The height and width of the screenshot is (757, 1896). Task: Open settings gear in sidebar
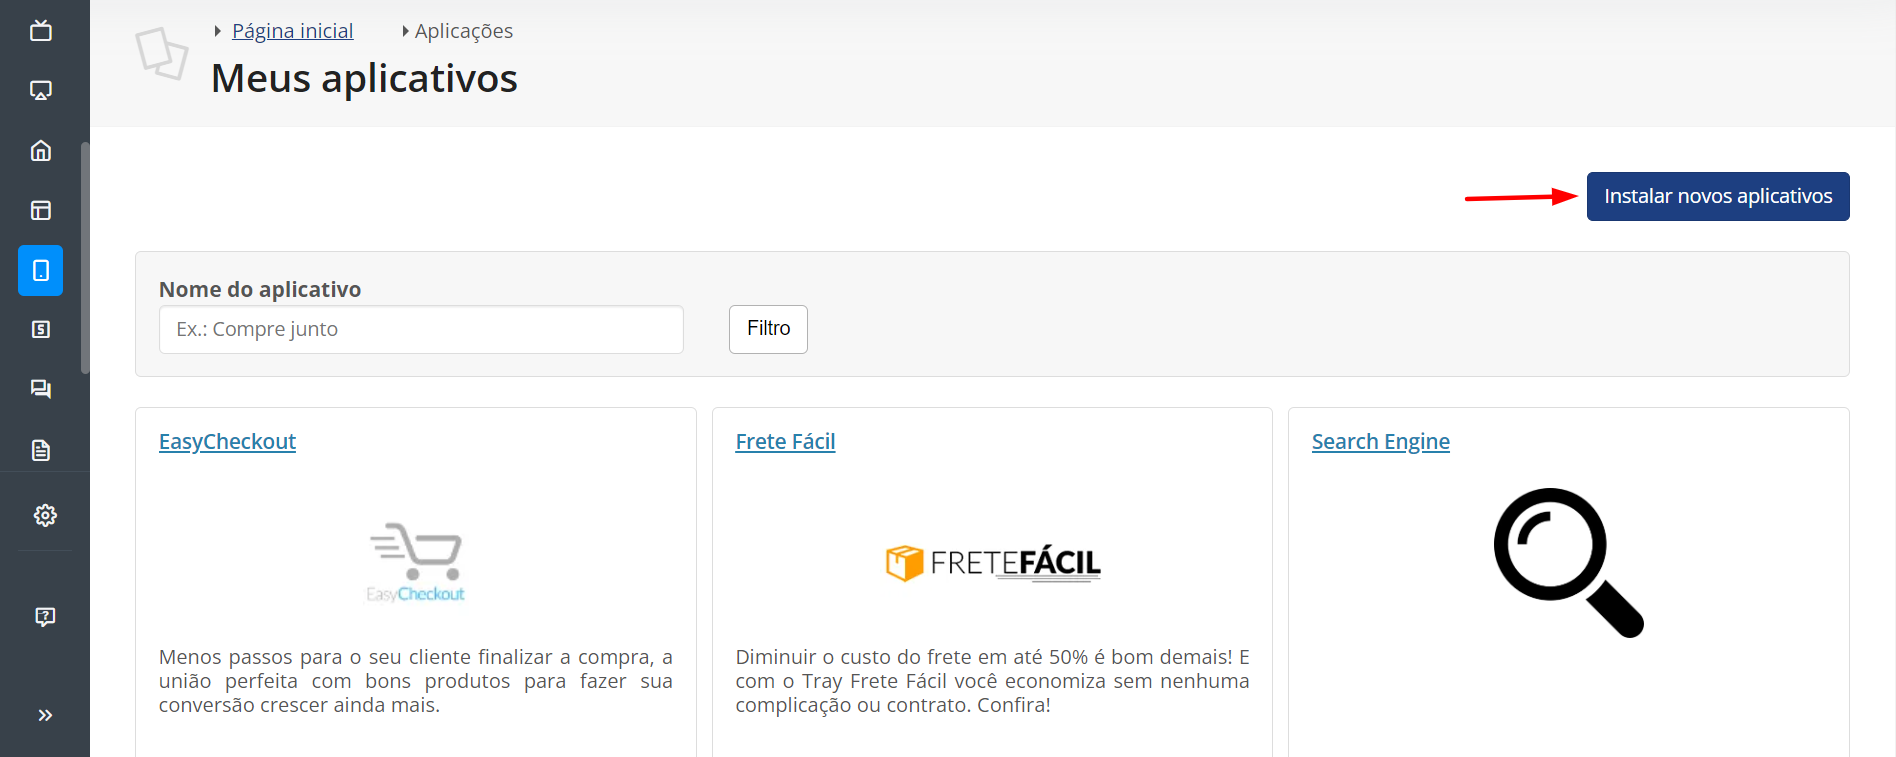[x=45, y=515]
